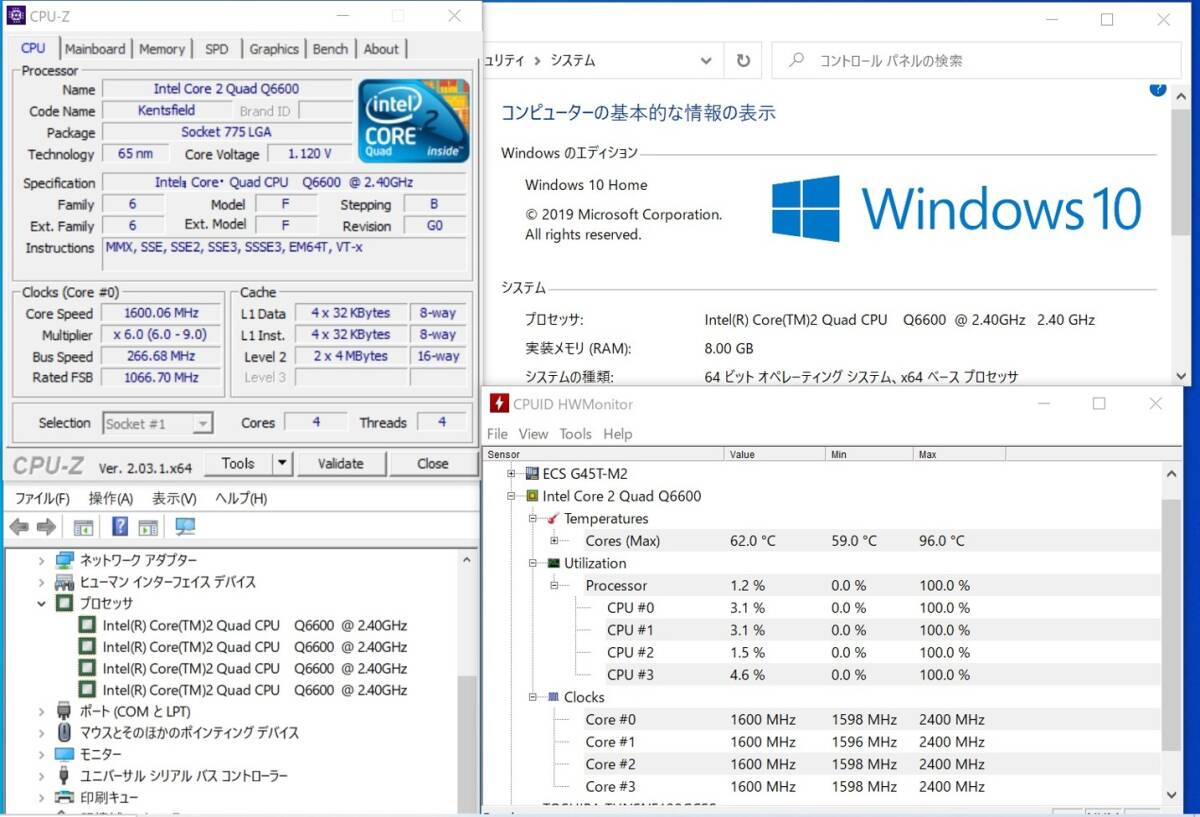
Task: Open the blue question mark Help icon in Device Manager
Action: (x=120, y=526)
